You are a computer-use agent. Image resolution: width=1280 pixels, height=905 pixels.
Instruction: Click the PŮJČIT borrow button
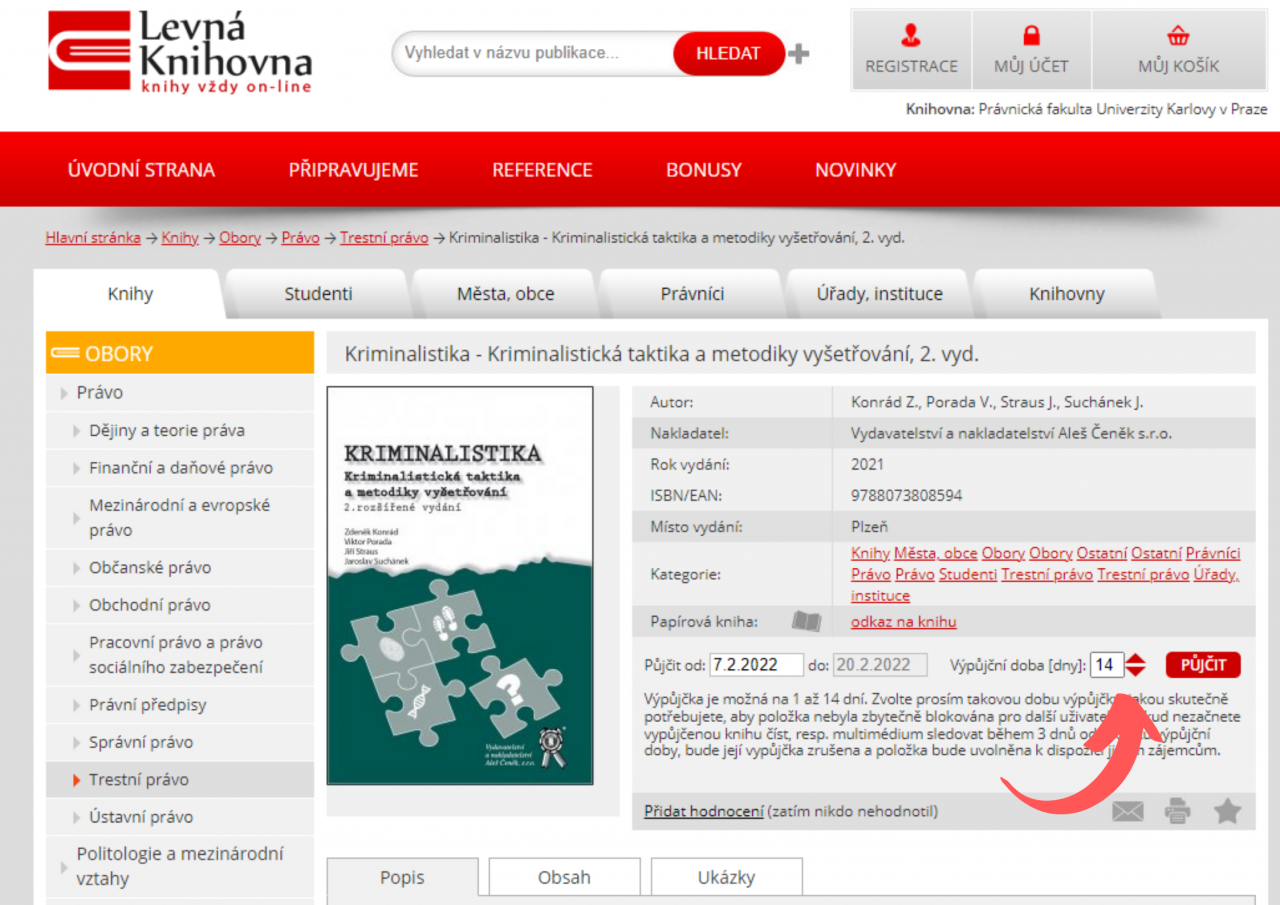[x=1203, y=665]
